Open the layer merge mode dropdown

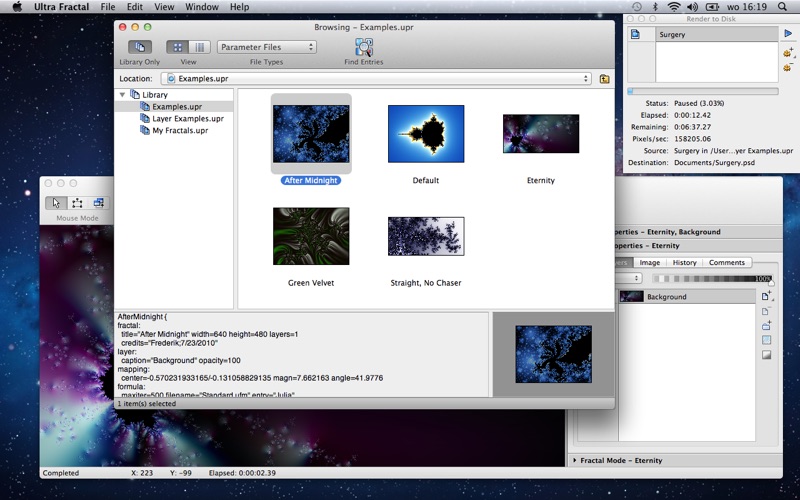pyautogui.click(x=629, y=278)
